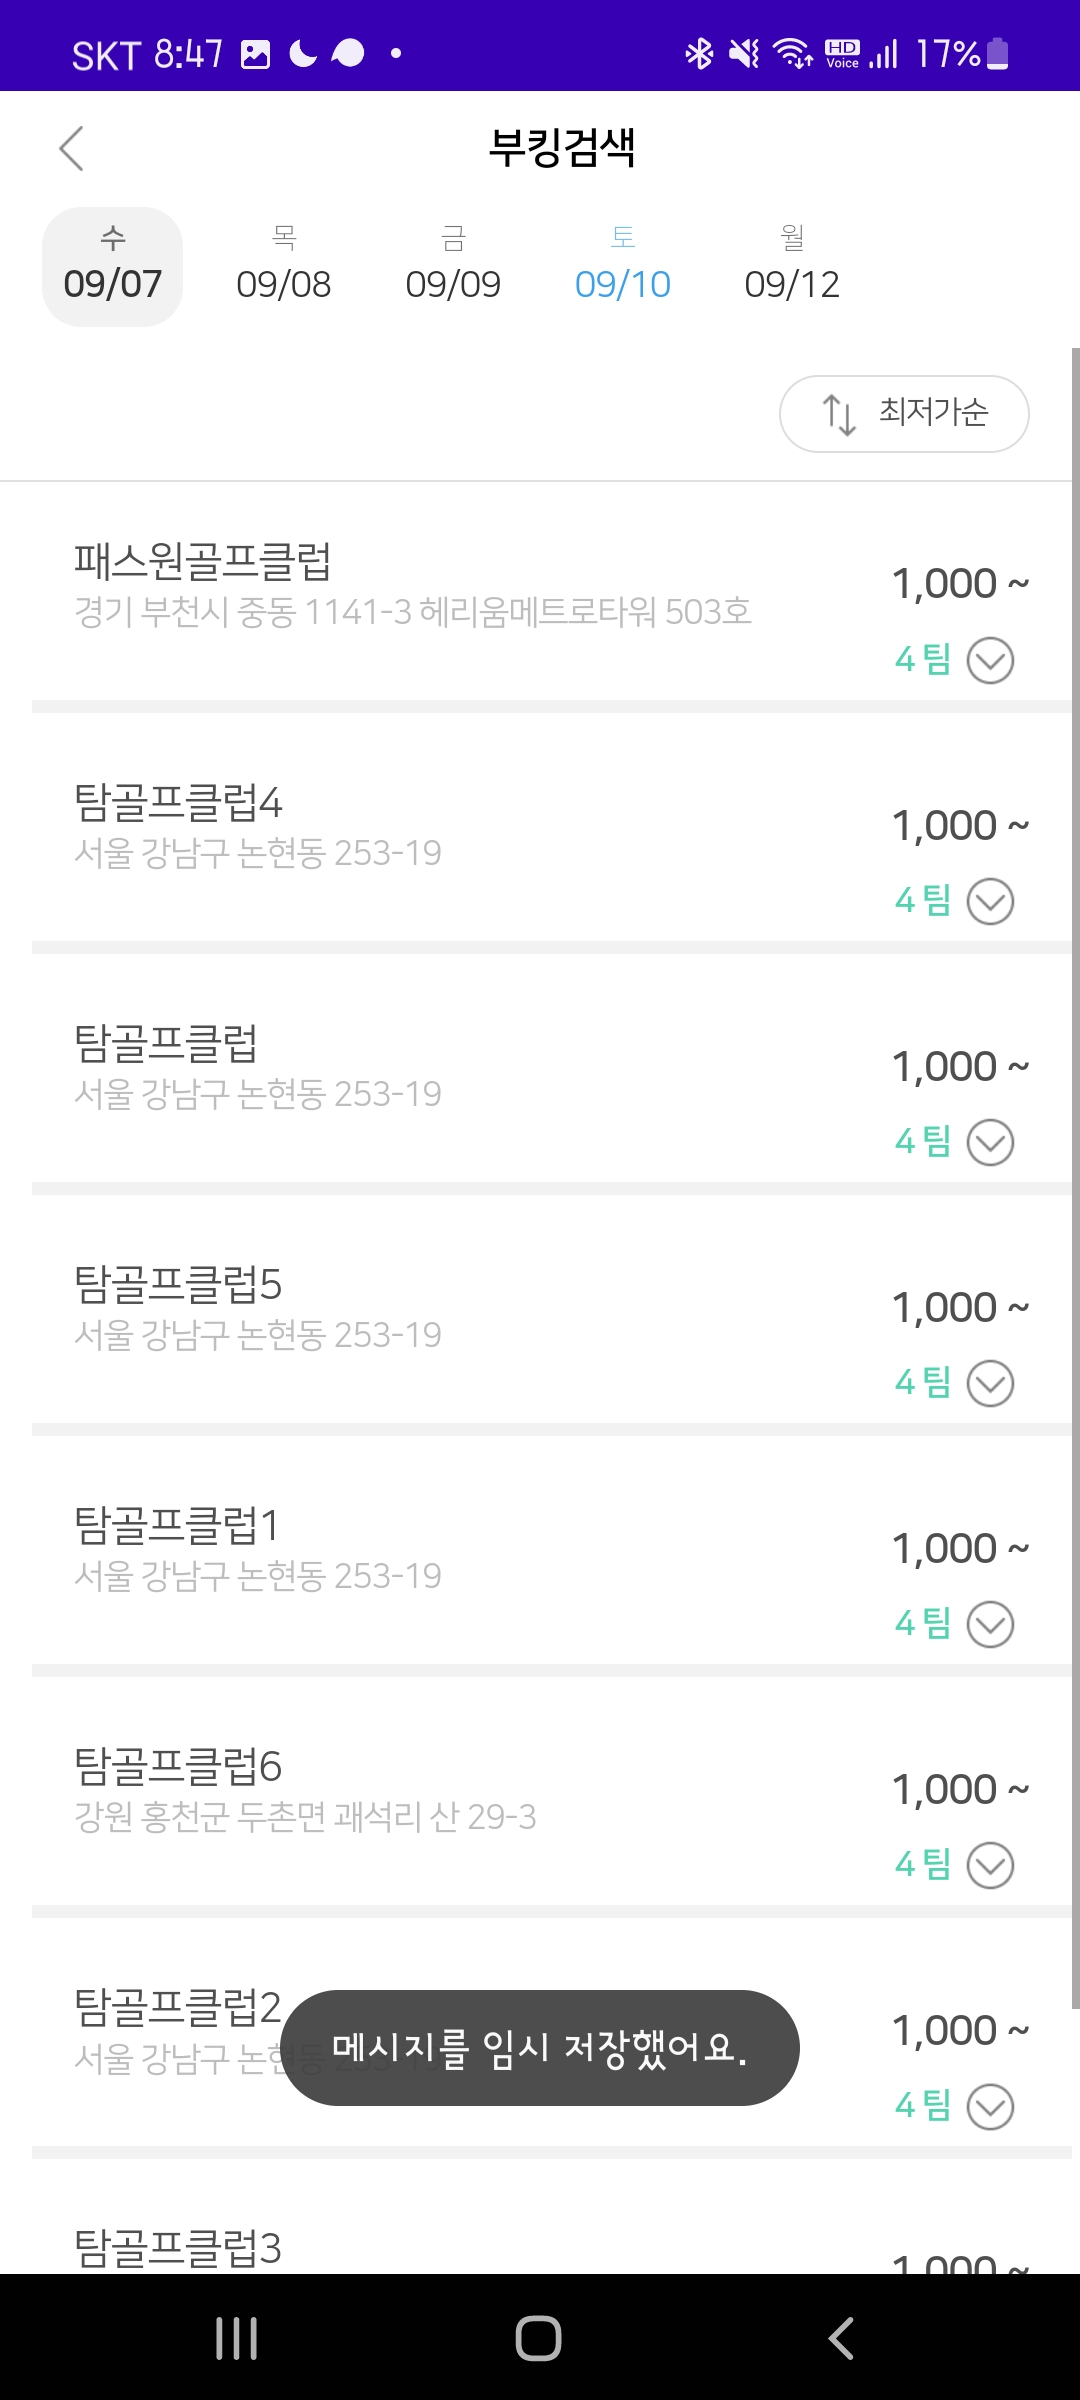Tap the back arrow in the header
Screen dimensions: 1080x2400
point(71,149)
